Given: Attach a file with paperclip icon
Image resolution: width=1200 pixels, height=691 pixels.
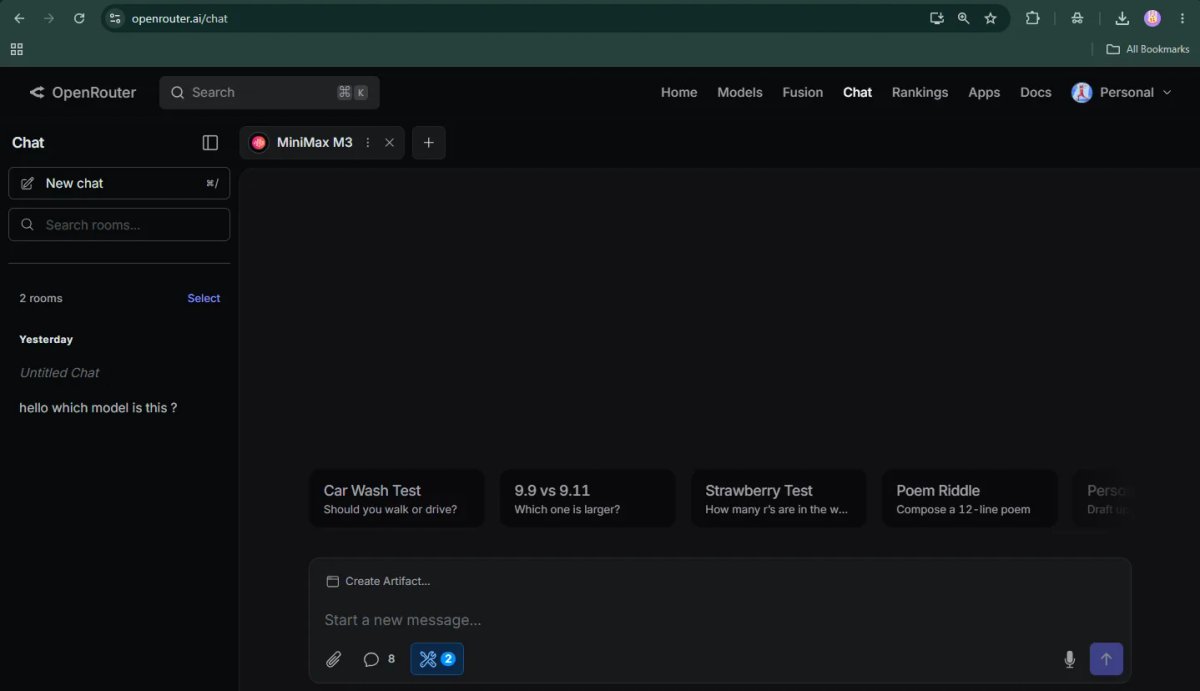Looking at the screenshot, I should coord(334,659).
